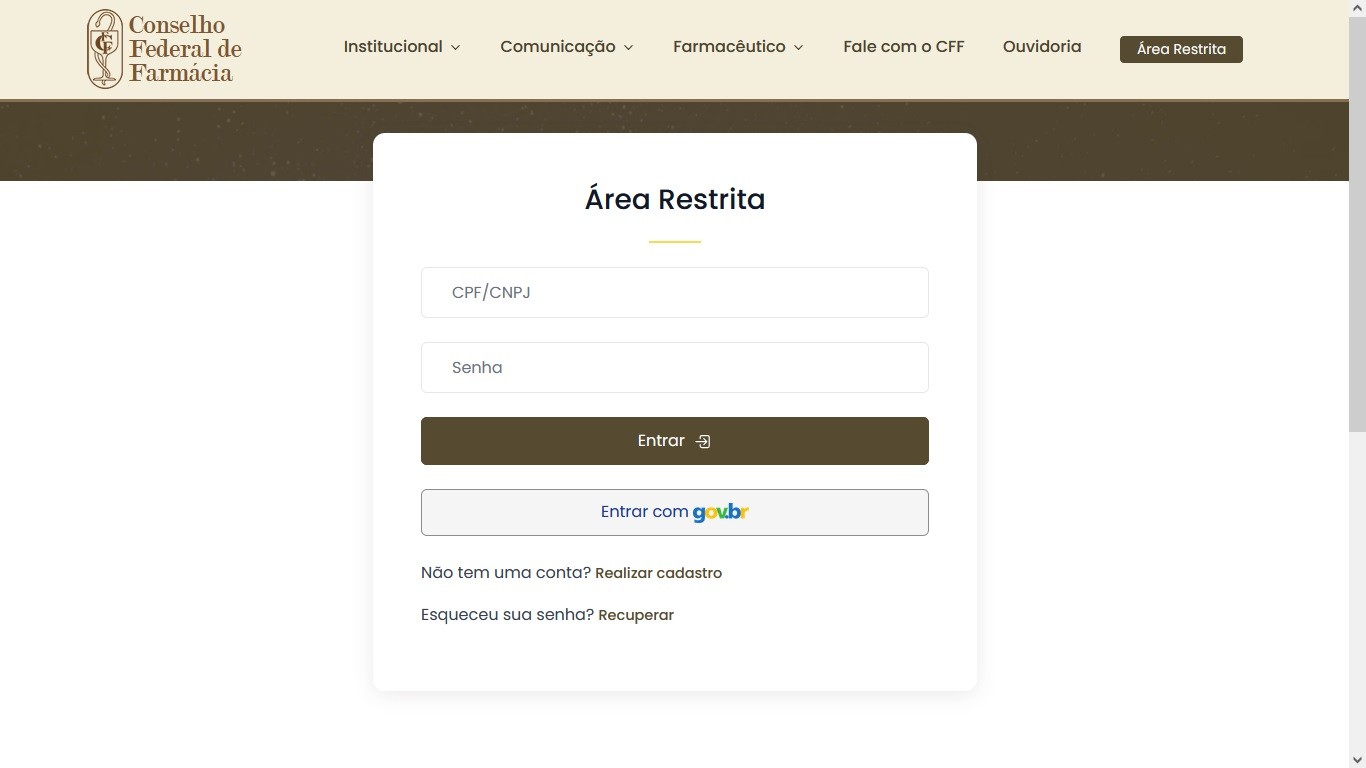Screen dimensions: 1366x768
Task: Follow the Realizar cadastro link
Action: [658, 573]
